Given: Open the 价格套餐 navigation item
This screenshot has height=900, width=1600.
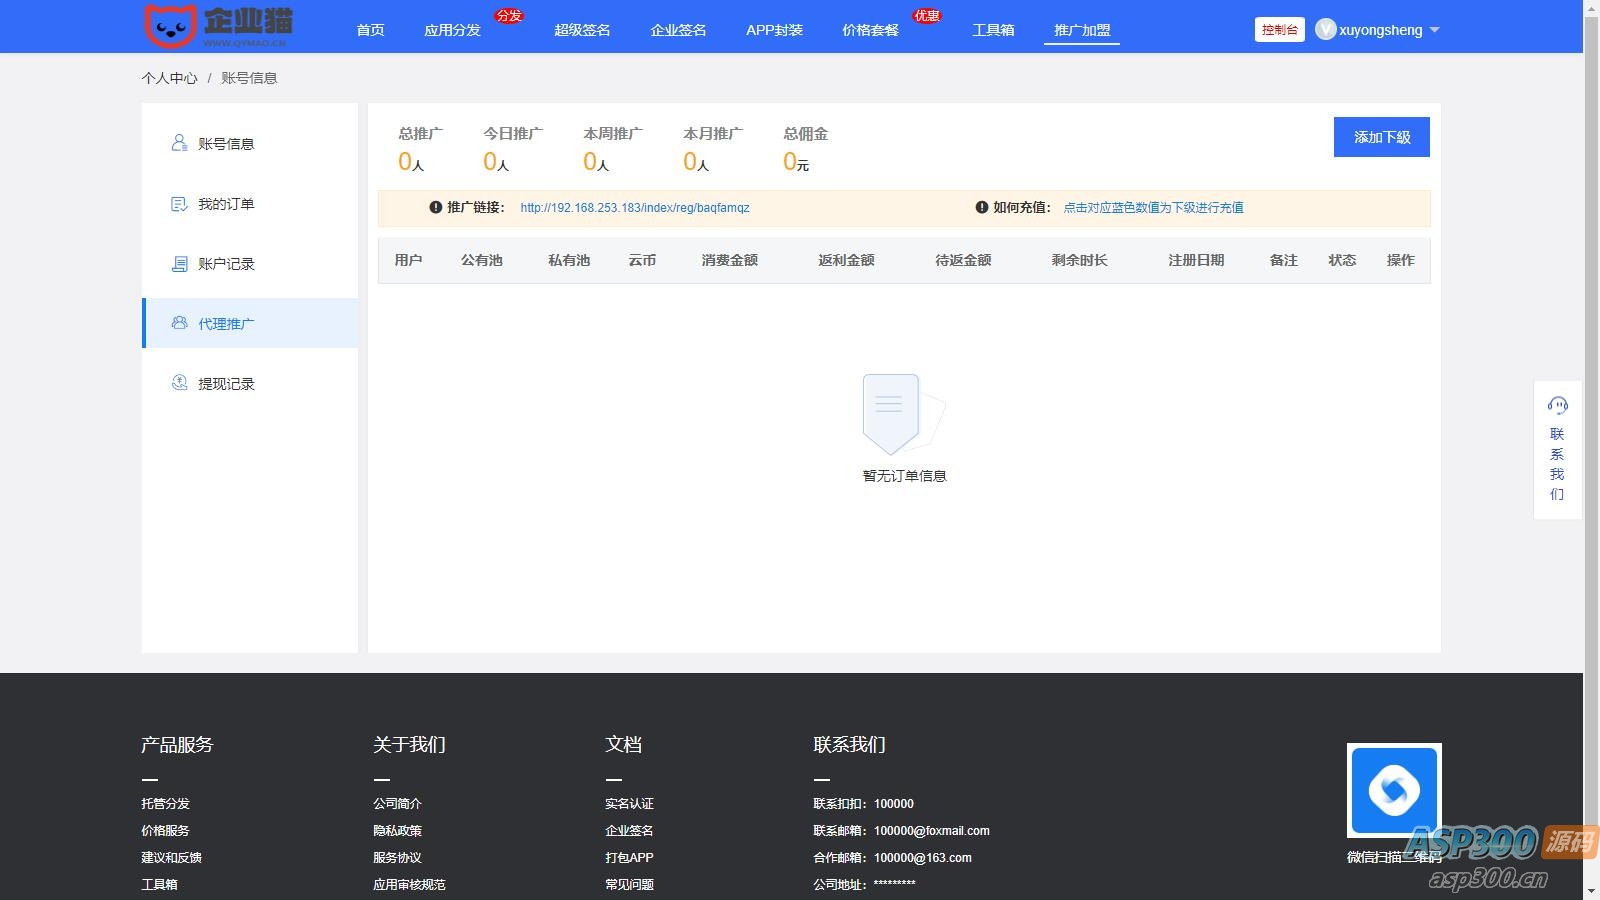Looking at the screenshot, I should [x=870, y=30].
